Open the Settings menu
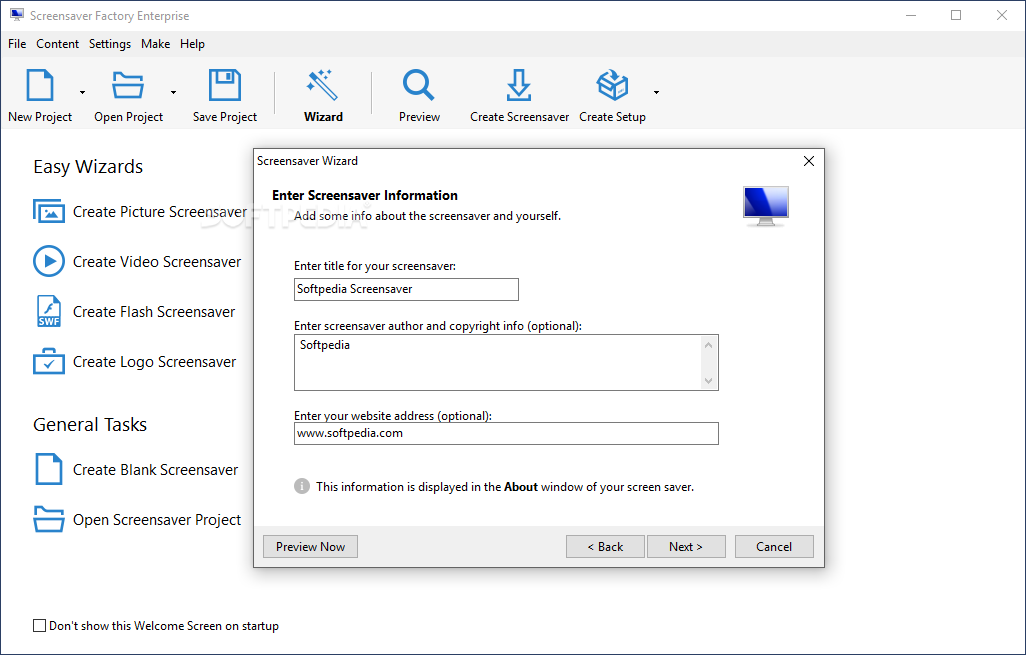The width and height of the screenshot is (1026, 655). point(110,44)
